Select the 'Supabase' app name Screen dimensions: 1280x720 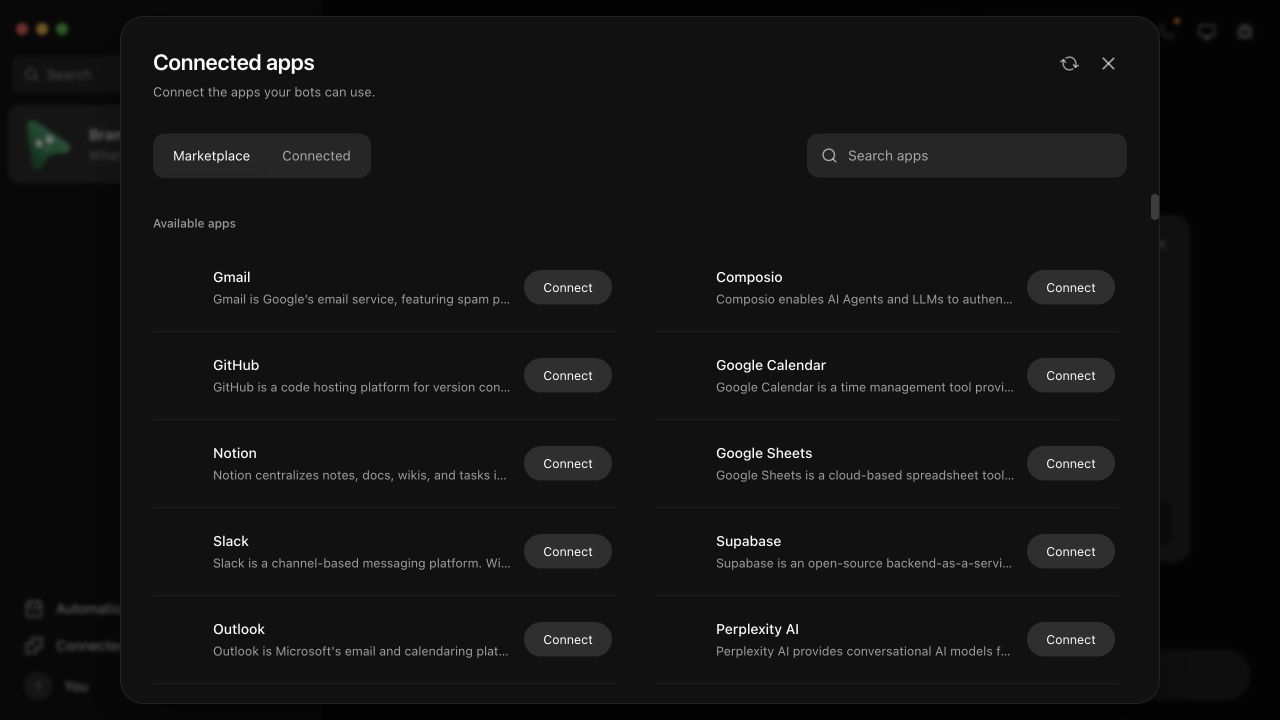click(748, 541)
